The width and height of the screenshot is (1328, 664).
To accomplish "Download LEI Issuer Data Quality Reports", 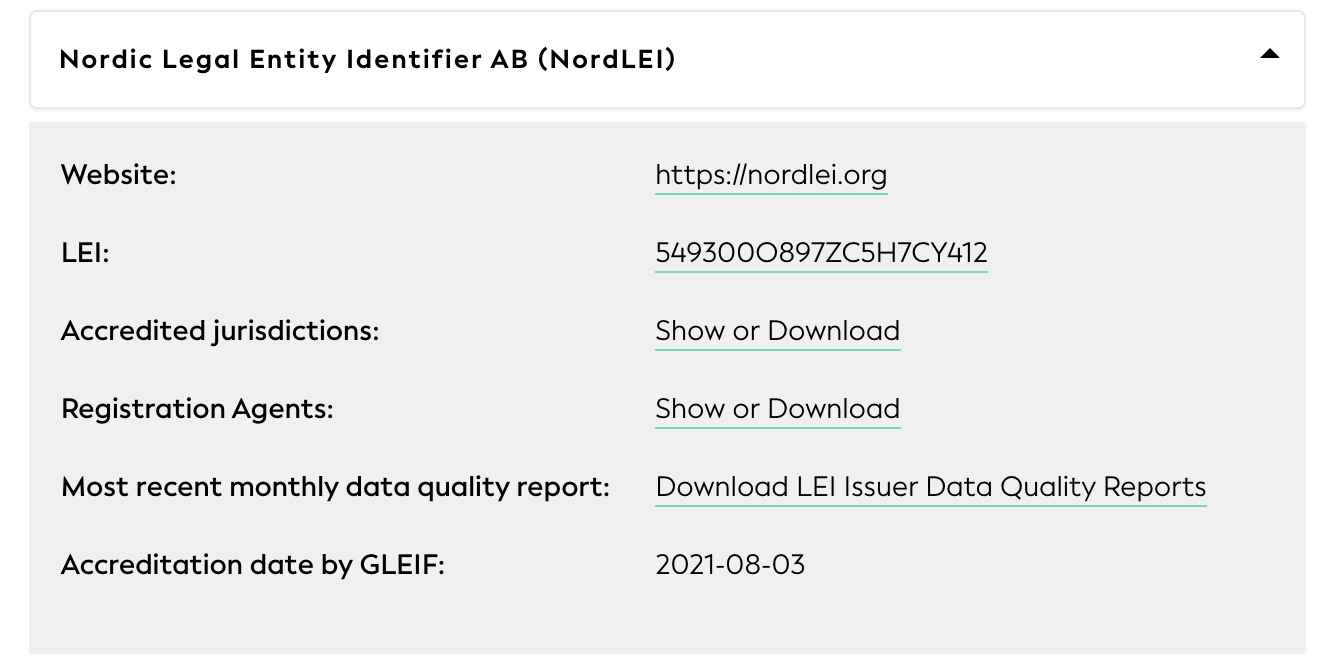I will point(930,487).
